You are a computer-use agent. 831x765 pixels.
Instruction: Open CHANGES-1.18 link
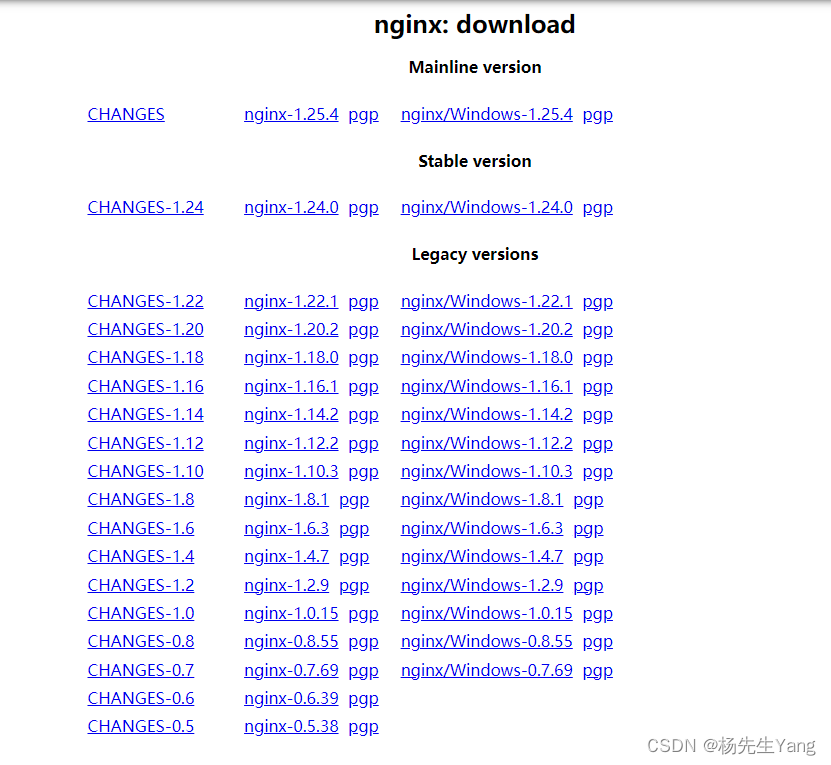point(146,358)
